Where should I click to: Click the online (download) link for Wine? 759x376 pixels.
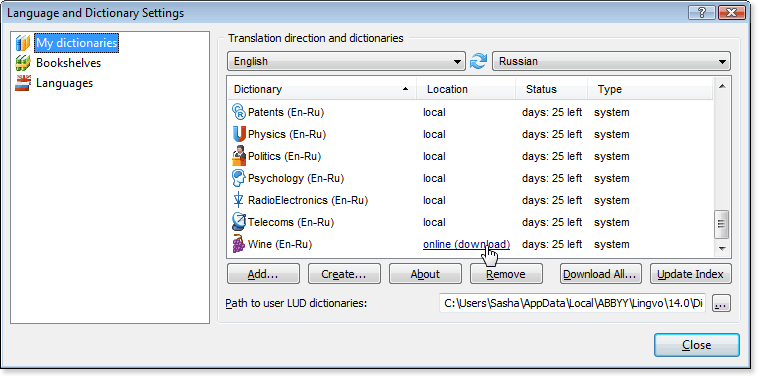pyautogui.click(x=466, y=244)
